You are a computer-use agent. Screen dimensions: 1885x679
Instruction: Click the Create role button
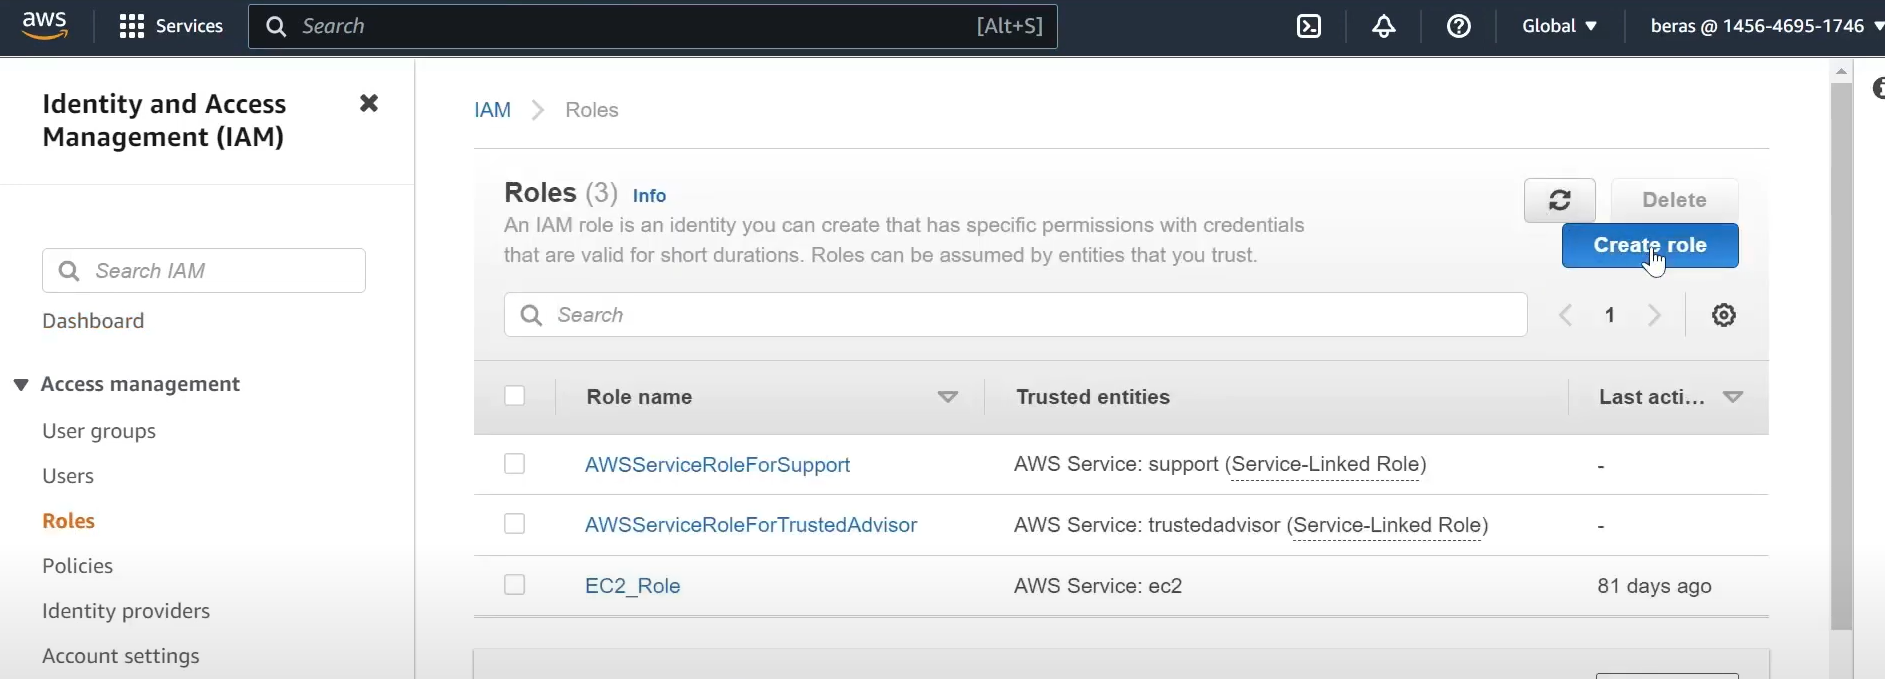(1649, 246)
